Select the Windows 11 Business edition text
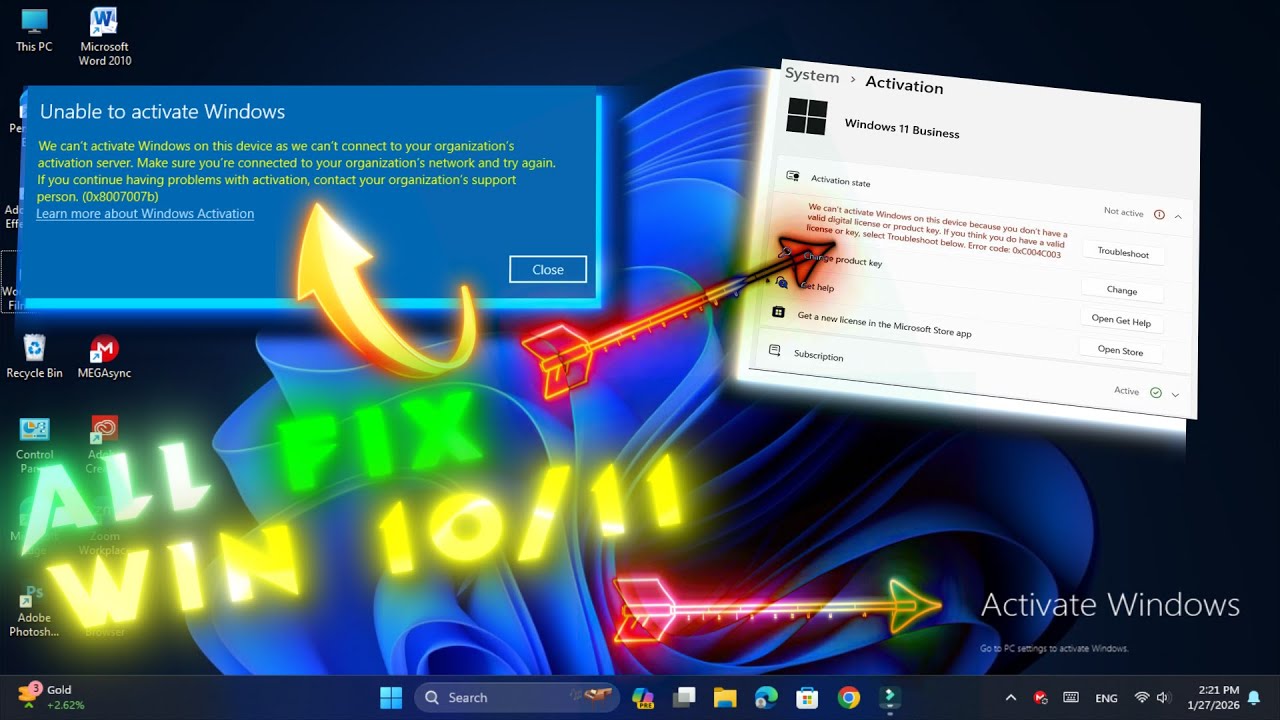 [x=902, y=128]
